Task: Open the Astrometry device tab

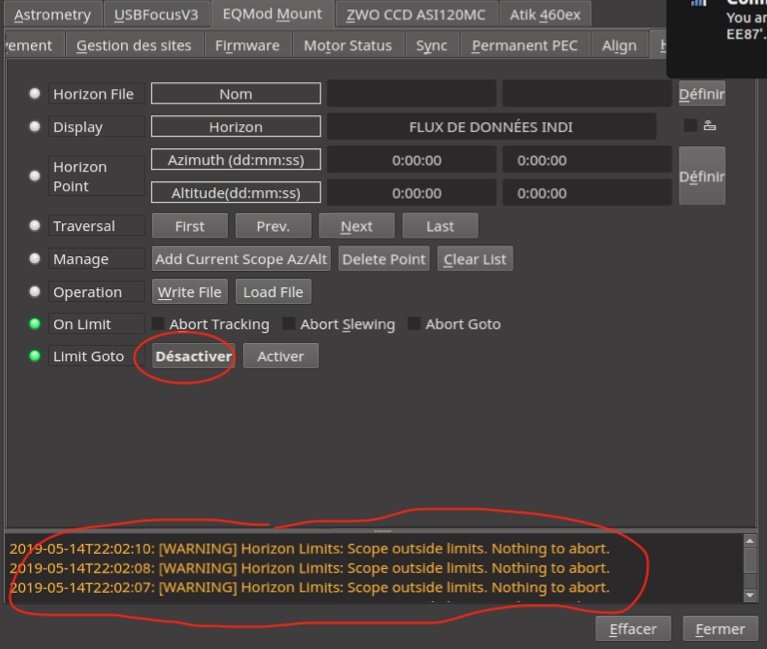Action: coord(52,15)
